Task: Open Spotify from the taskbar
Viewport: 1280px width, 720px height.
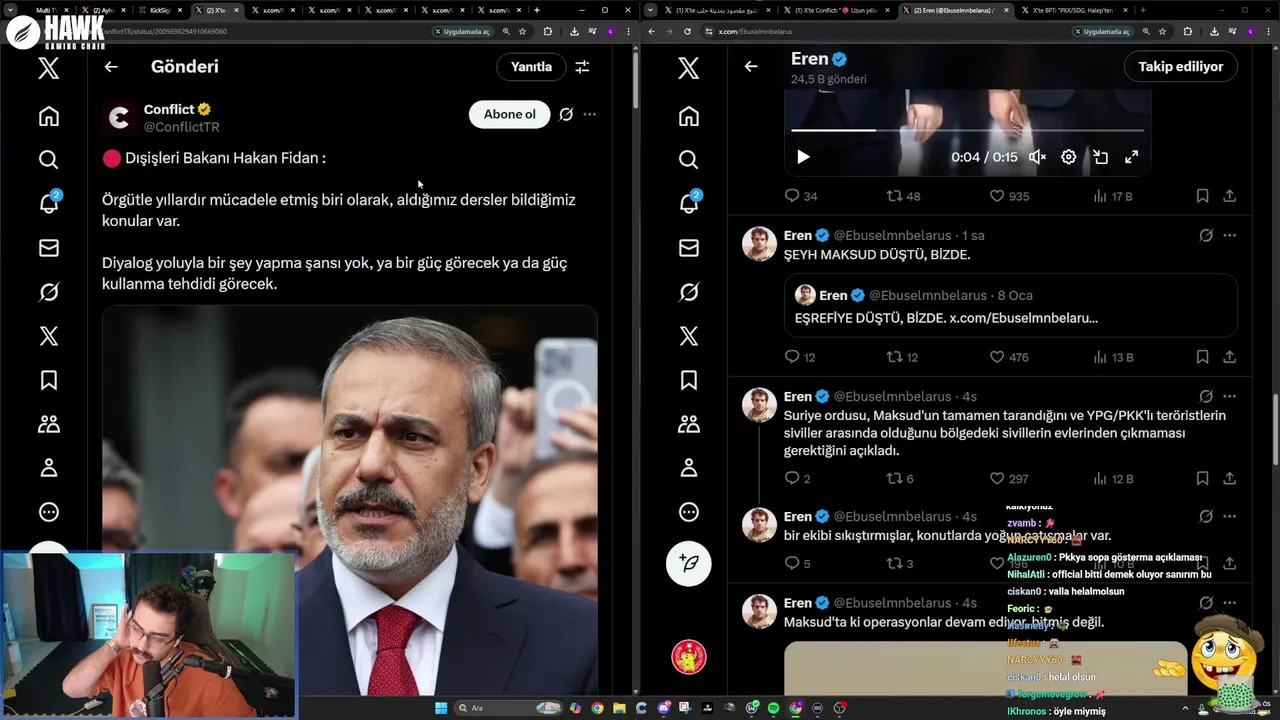Action: pos(773,708)
